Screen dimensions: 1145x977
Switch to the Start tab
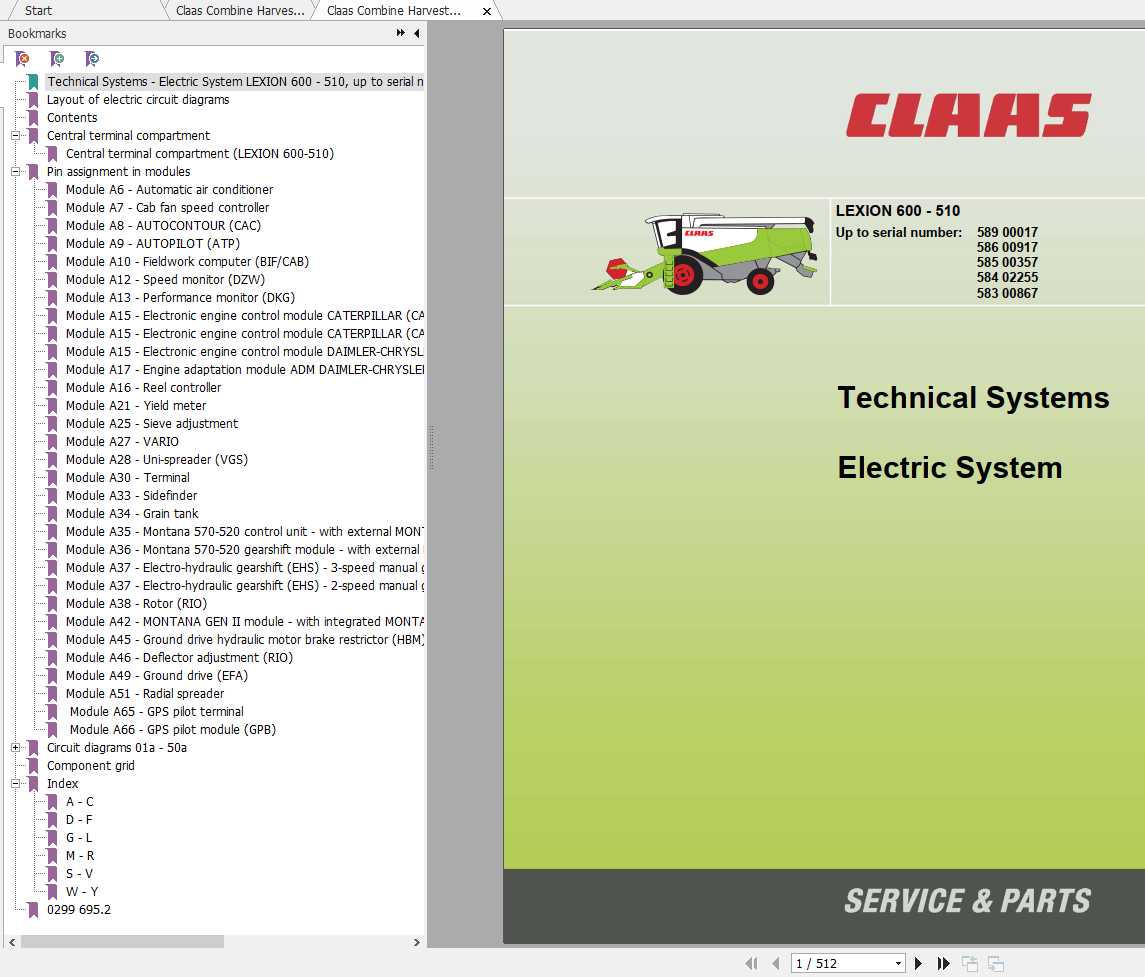coord(60,11)
